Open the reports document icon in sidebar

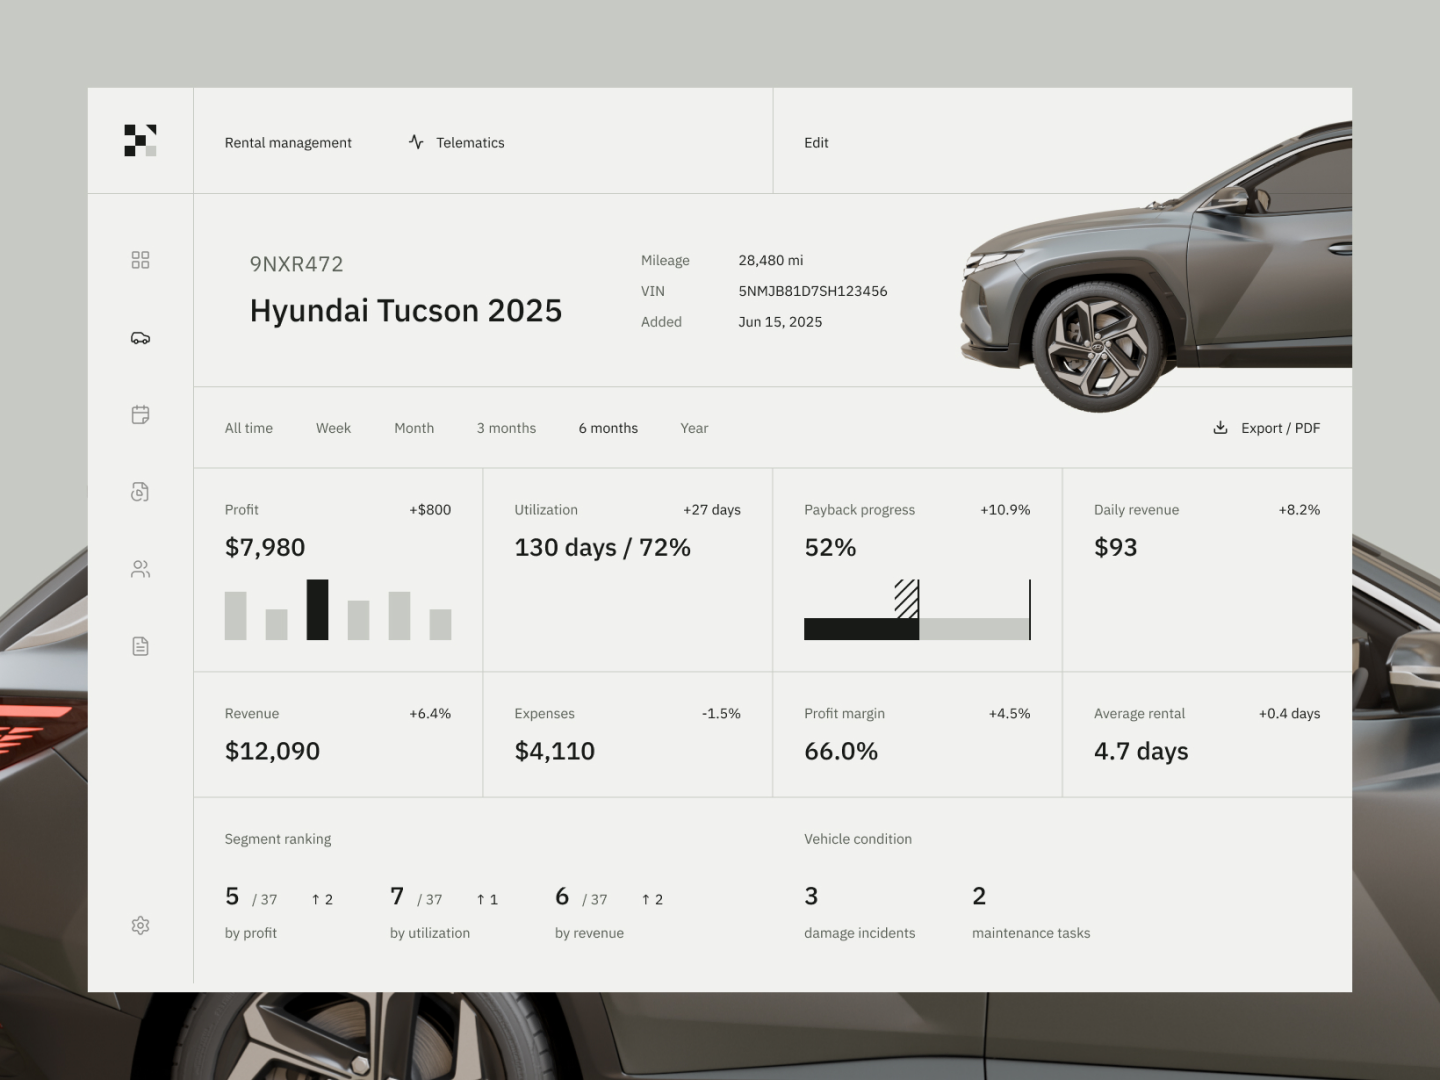pyautogui.click(x=140, y=646)
